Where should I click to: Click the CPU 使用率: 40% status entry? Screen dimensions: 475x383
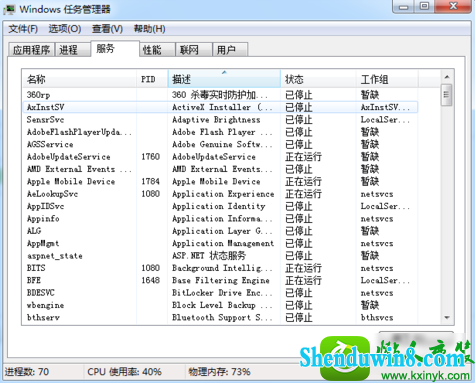click(124, 372)
